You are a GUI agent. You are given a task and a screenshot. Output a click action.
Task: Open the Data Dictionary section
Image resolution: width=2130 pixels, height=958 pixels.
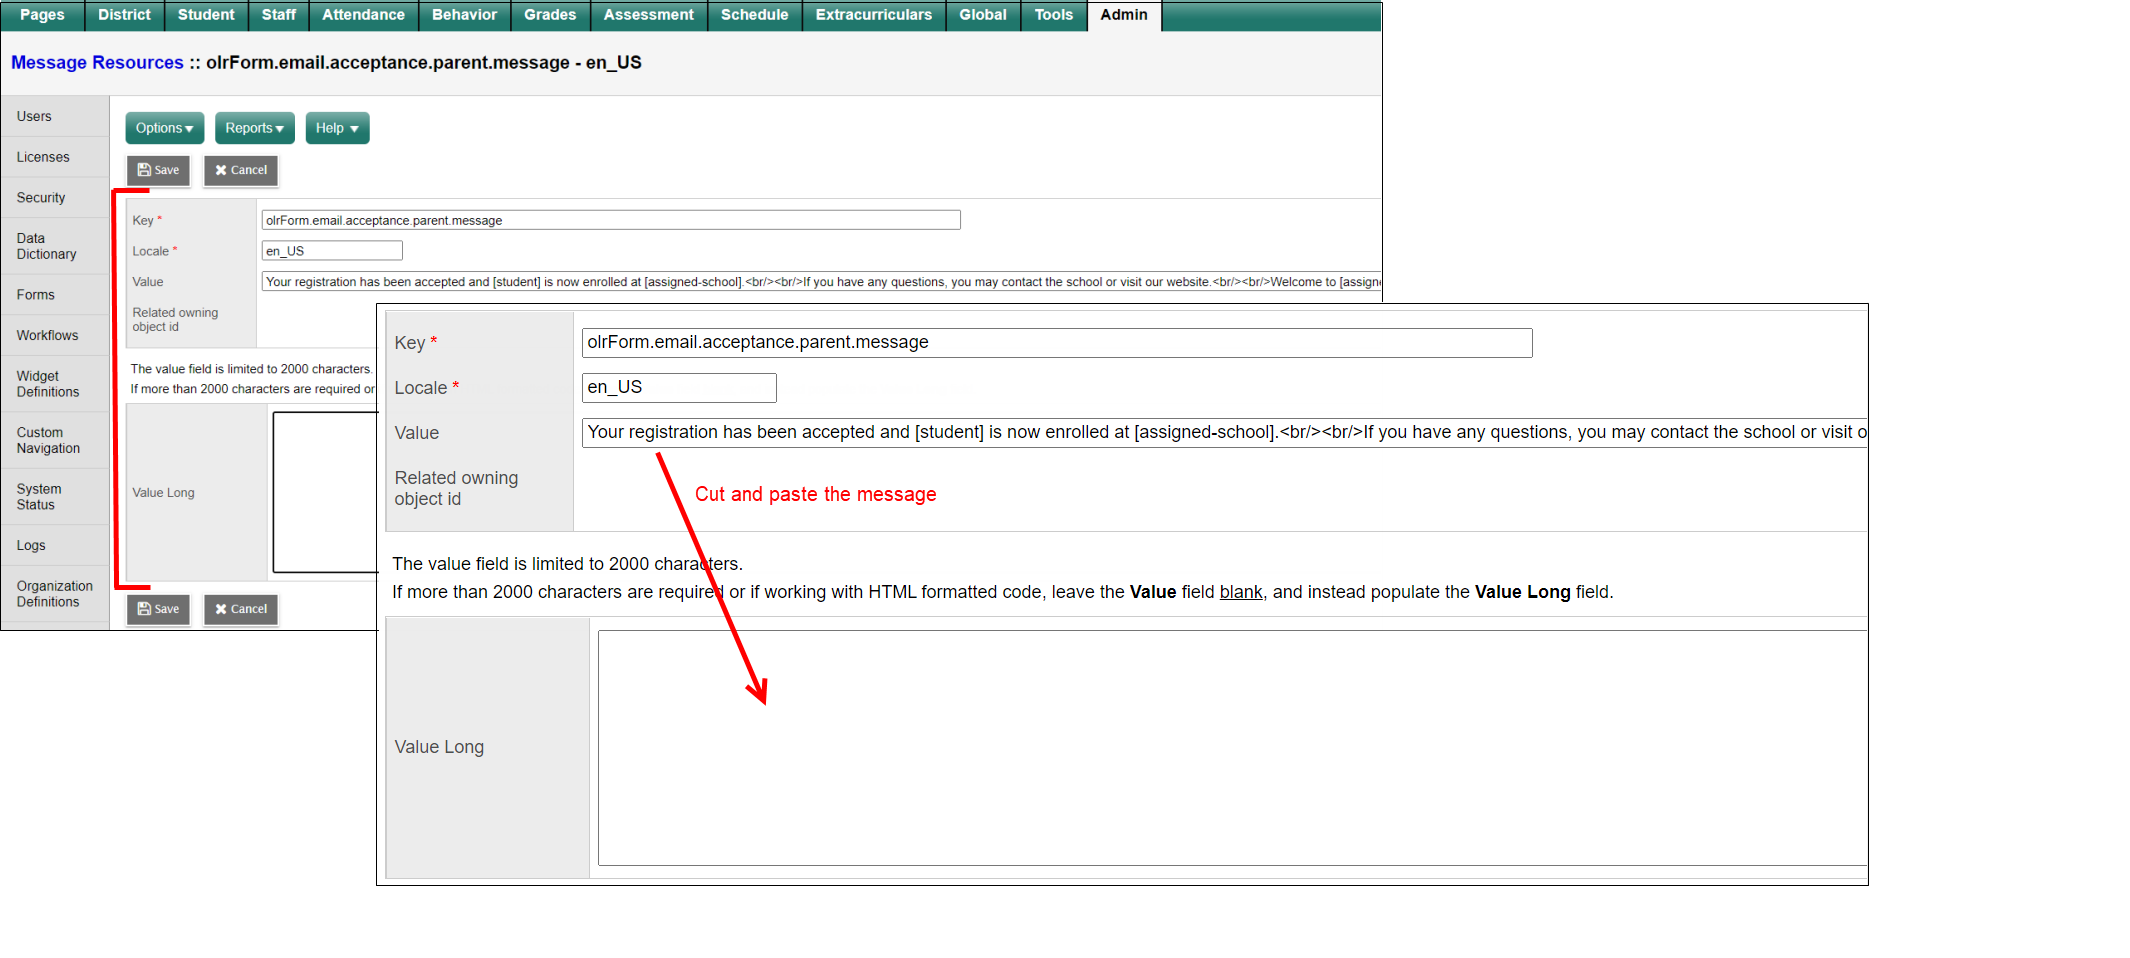pos(46,246)
